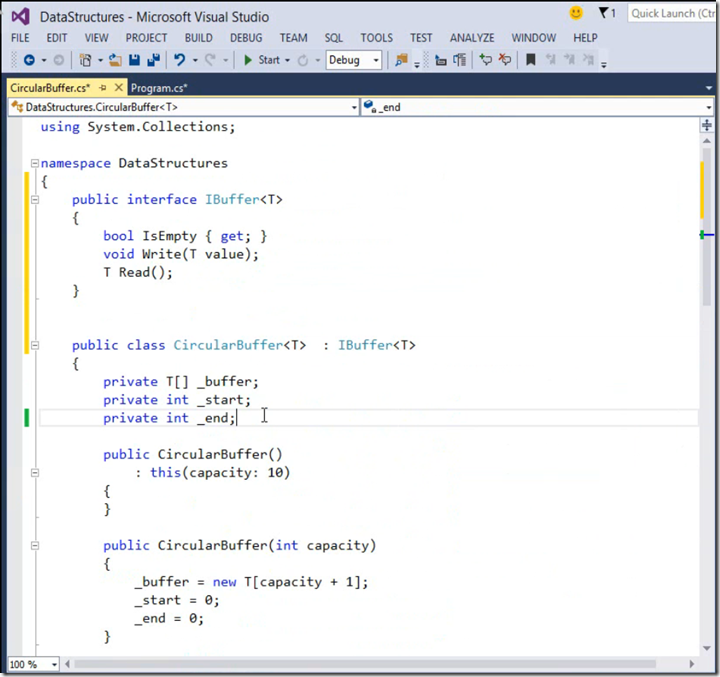Click the Open File folder icon

click(x=115, y=60)
